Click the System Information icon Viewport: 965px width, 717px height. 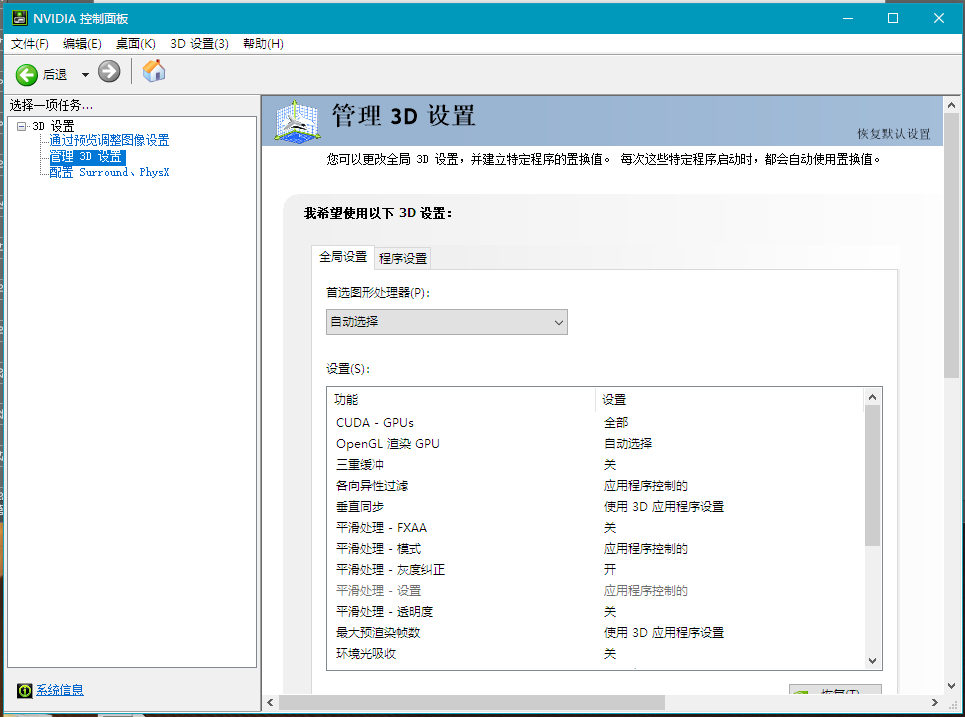(24, 691)
